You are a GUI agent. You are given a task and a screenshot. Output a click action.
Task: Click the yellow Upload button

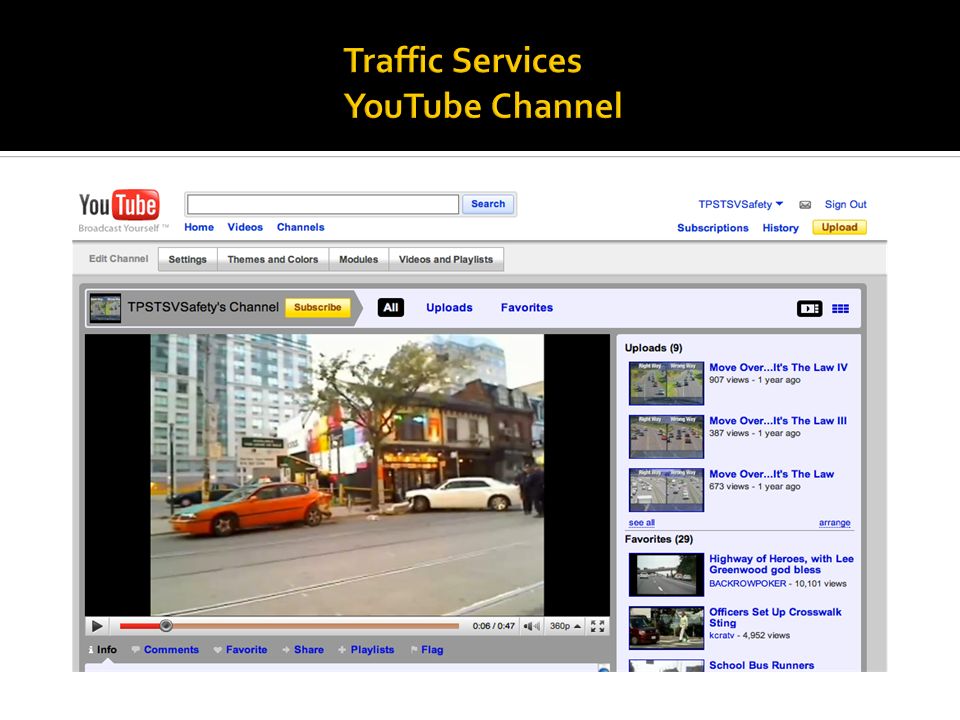point(839,227)
